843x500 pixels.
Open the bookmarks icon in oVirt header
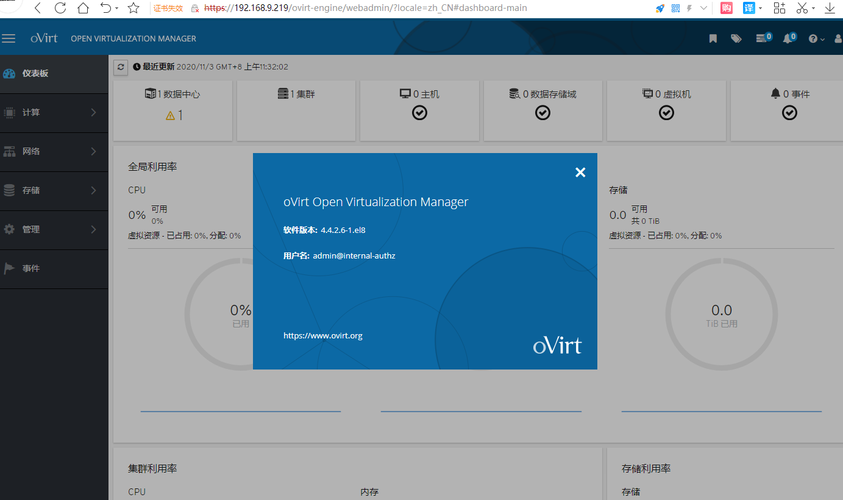pos(713,39)
